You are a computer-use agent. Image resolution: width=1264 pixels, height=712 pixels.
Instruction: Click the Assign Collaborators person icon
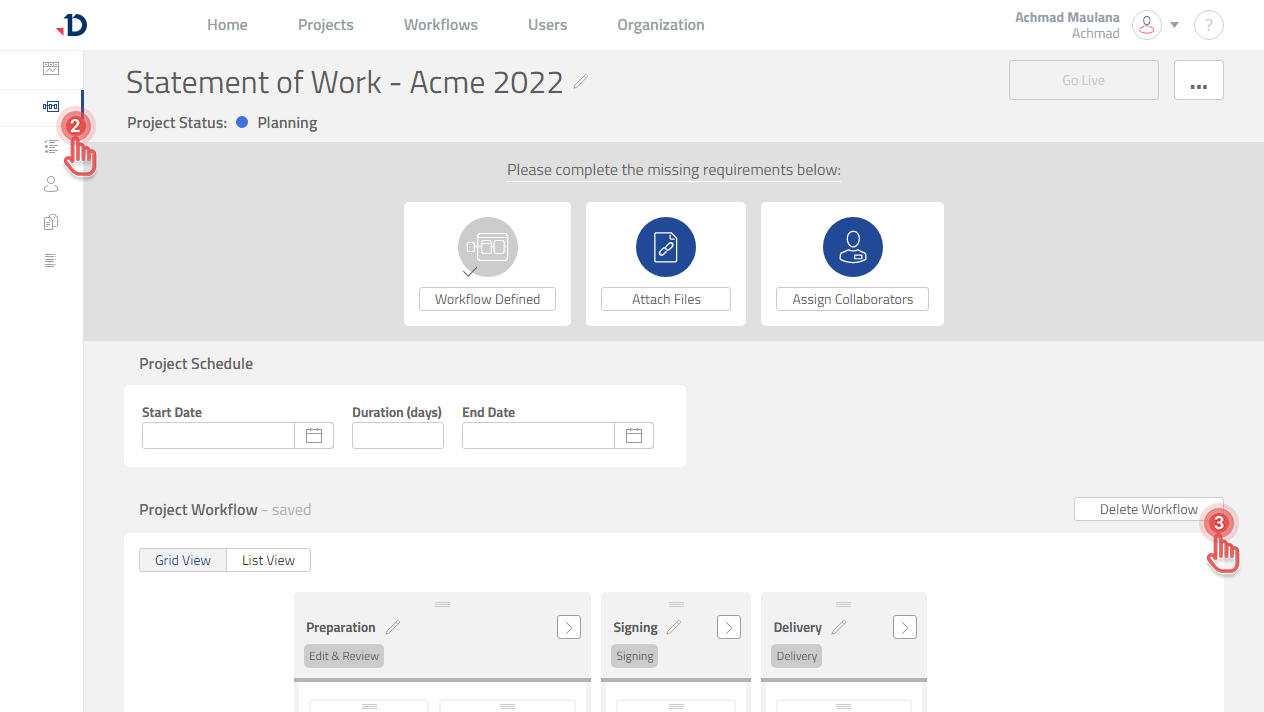(x=852, y=247)
